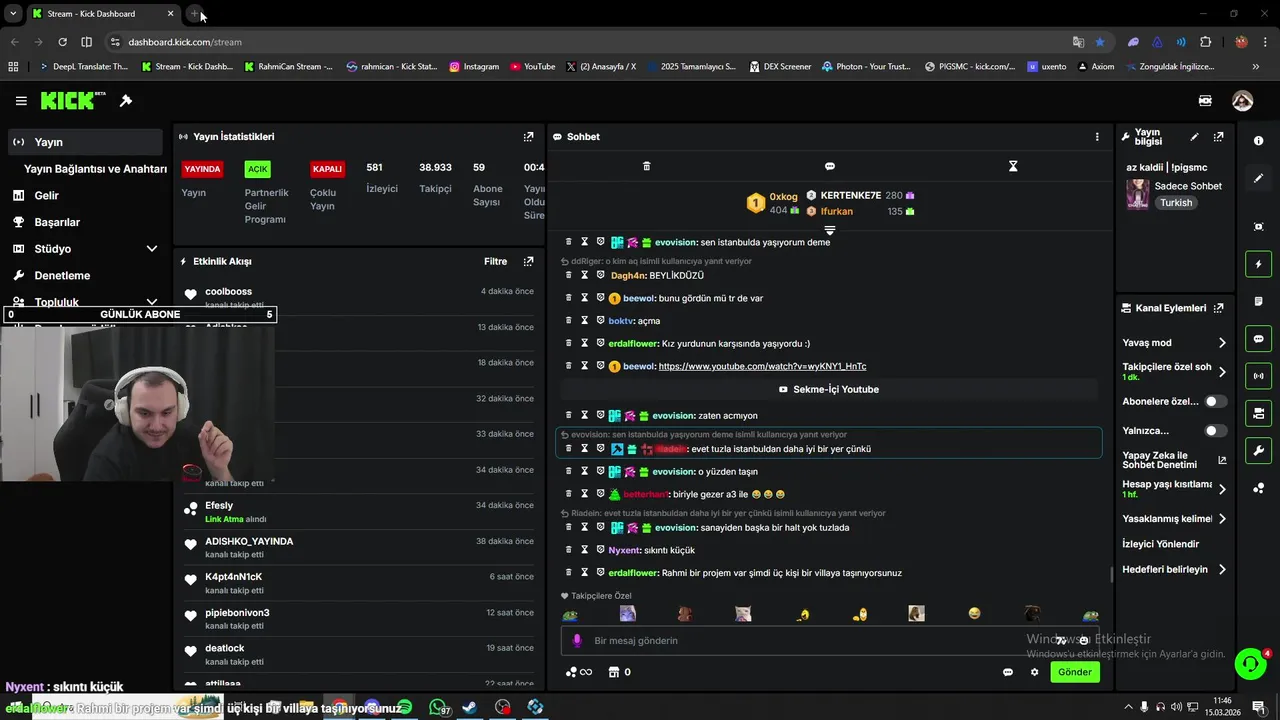Pop out the Yayın İstatistikleri panel
Viewport: 1280px width, 720px height.
pos(528,137)
